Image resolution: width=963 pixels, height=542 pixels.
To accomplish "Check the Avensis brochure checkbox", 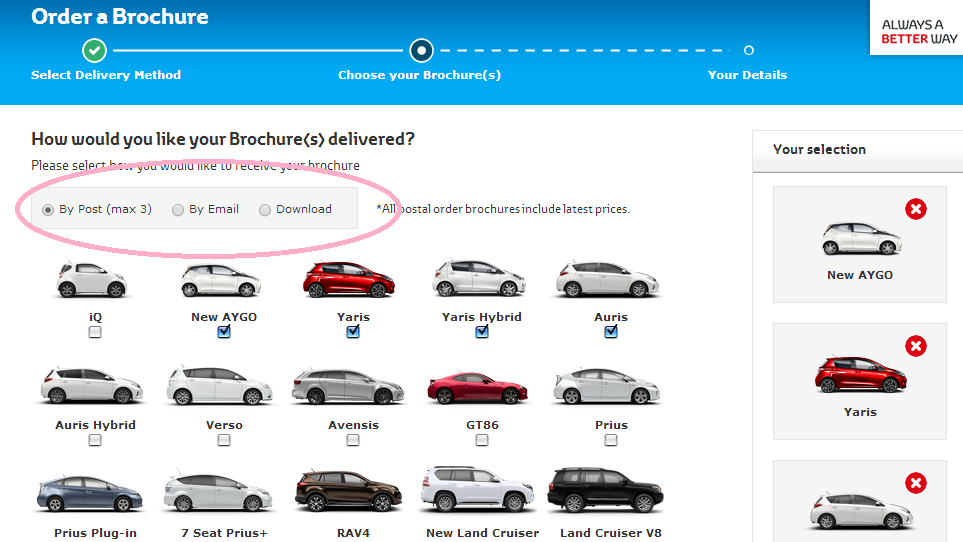I will pos(353,440).
